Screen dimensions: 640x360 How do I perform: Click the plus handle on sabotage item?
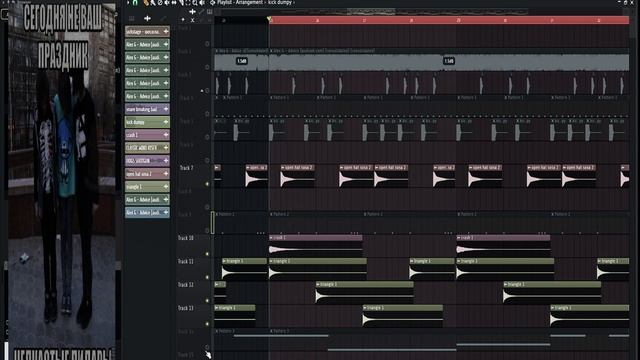coord(166,31)
